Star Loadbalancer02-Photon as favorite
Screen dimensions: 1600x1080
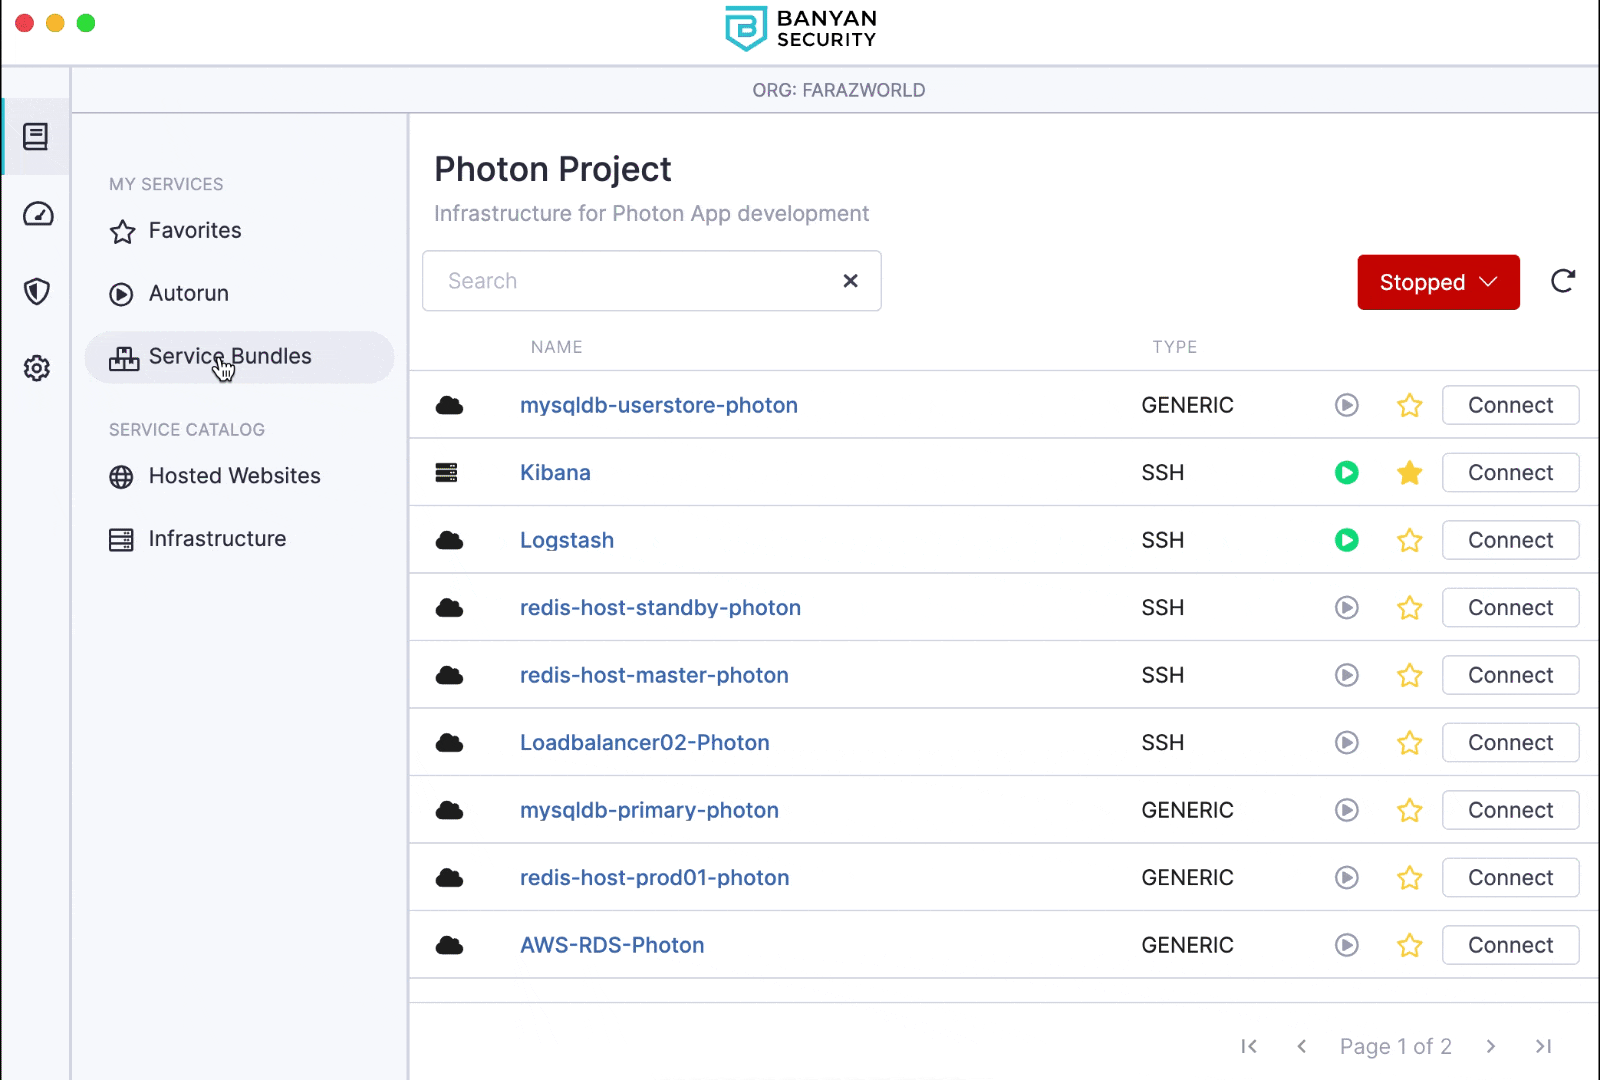(x=1410, y=742)
